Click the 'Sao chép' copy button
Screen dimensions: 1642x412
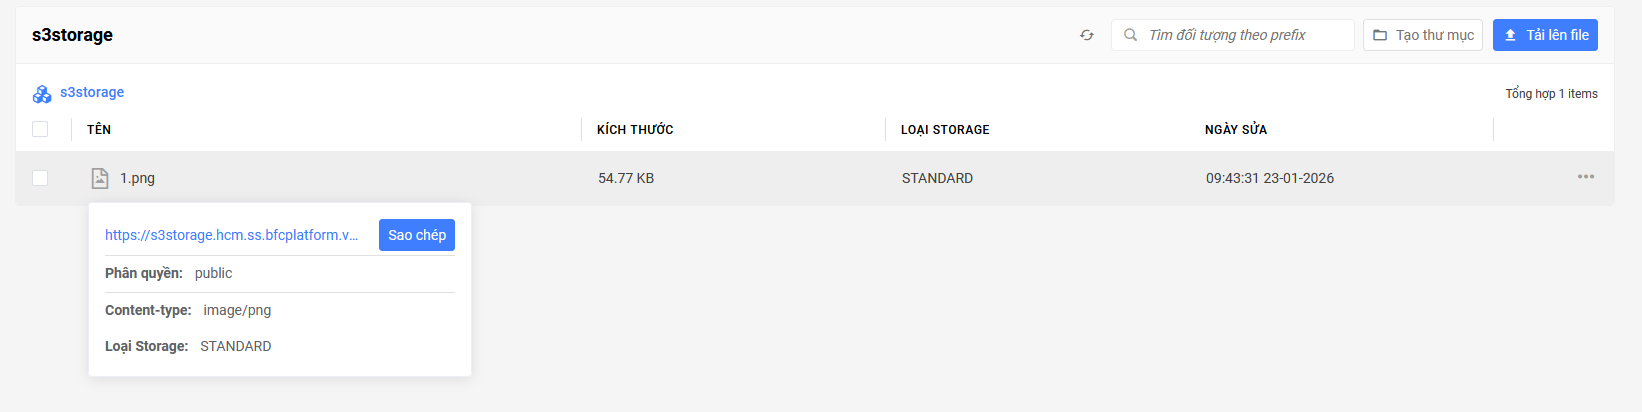417,235
